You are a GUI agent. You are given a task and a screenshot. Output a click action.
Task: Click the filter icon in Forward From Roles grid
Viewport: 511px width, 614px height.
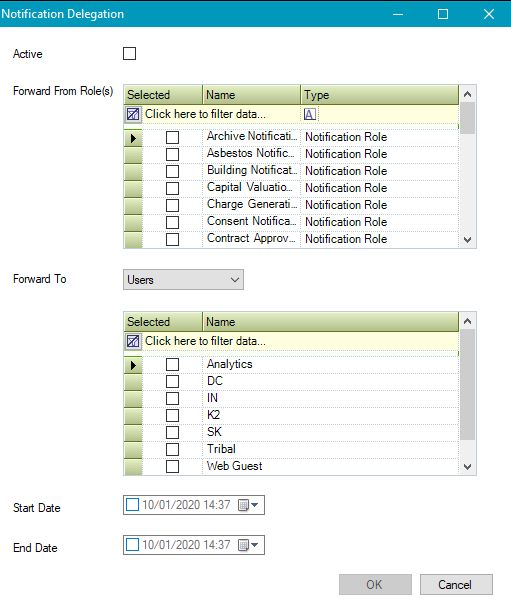point(133,114)
